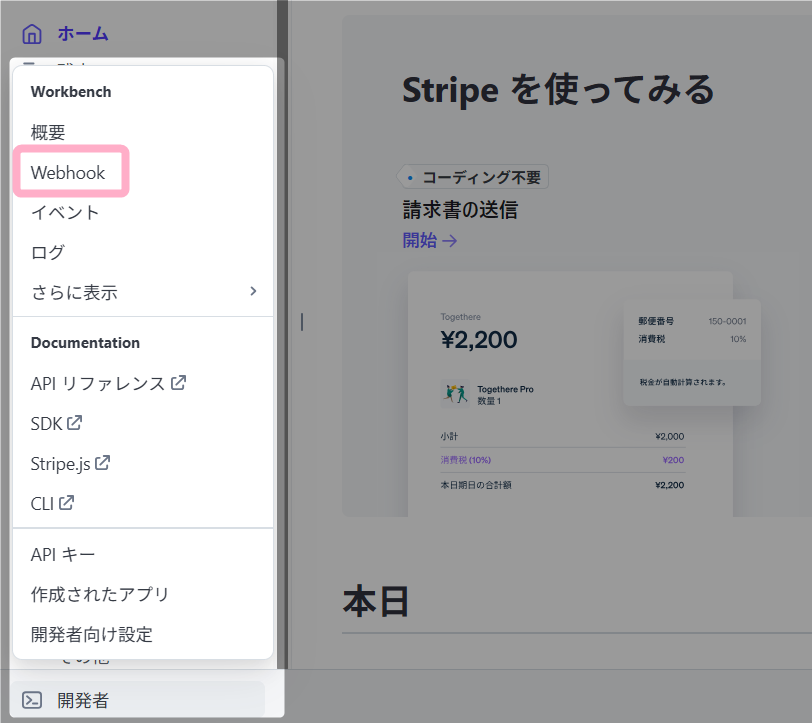
Task: Expand the さらに表示 submenu chevron
Action: (x=253, y=292)
